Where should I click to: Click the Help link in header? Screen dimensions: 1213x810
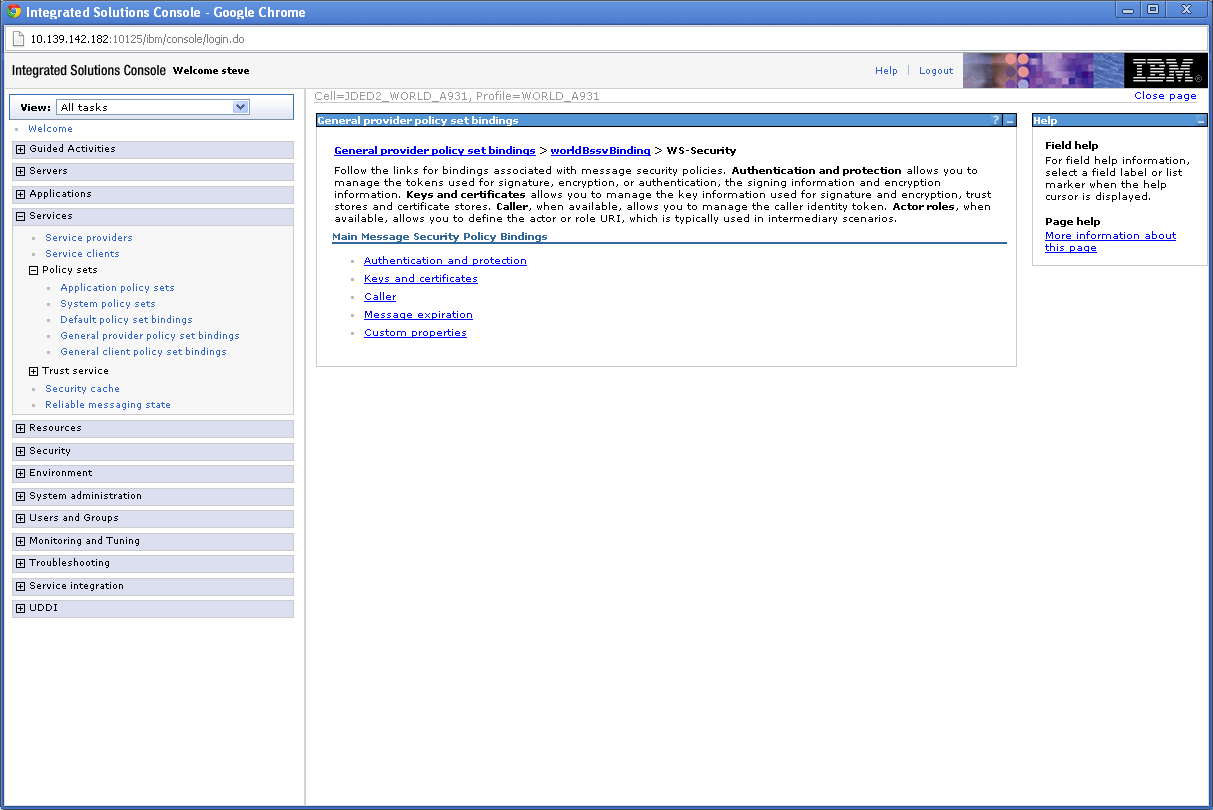[x=886, y=71]
